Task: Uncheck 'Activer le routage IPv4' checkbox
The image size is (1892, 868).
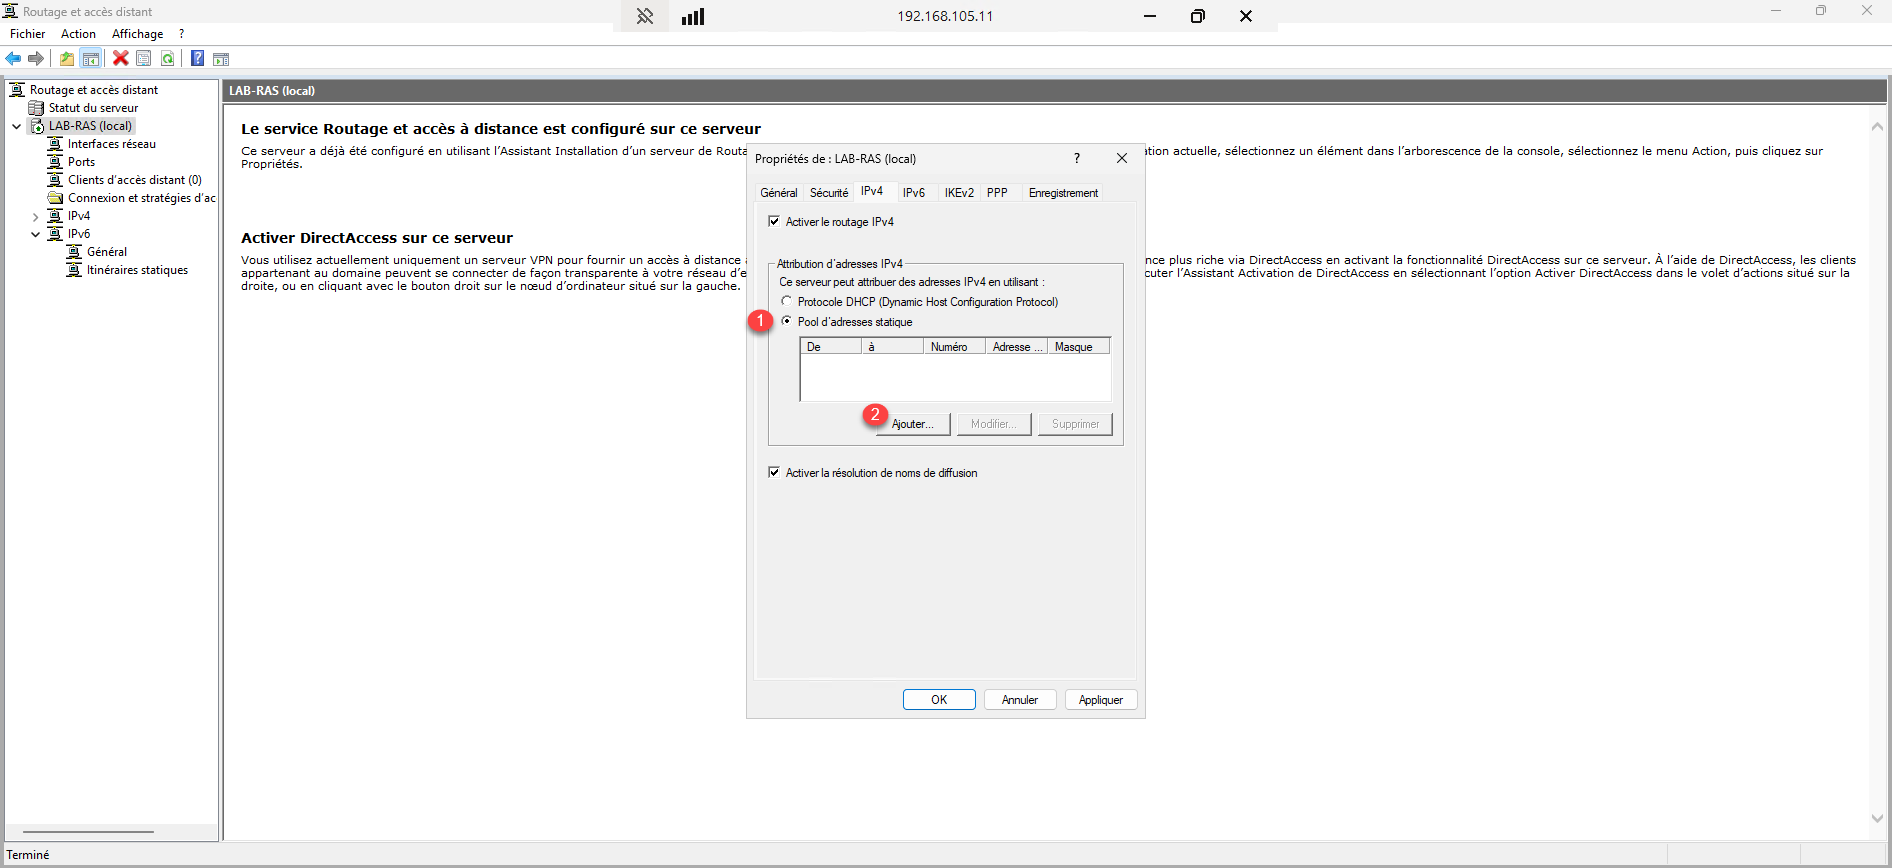Action: click(x=774, y=222)
